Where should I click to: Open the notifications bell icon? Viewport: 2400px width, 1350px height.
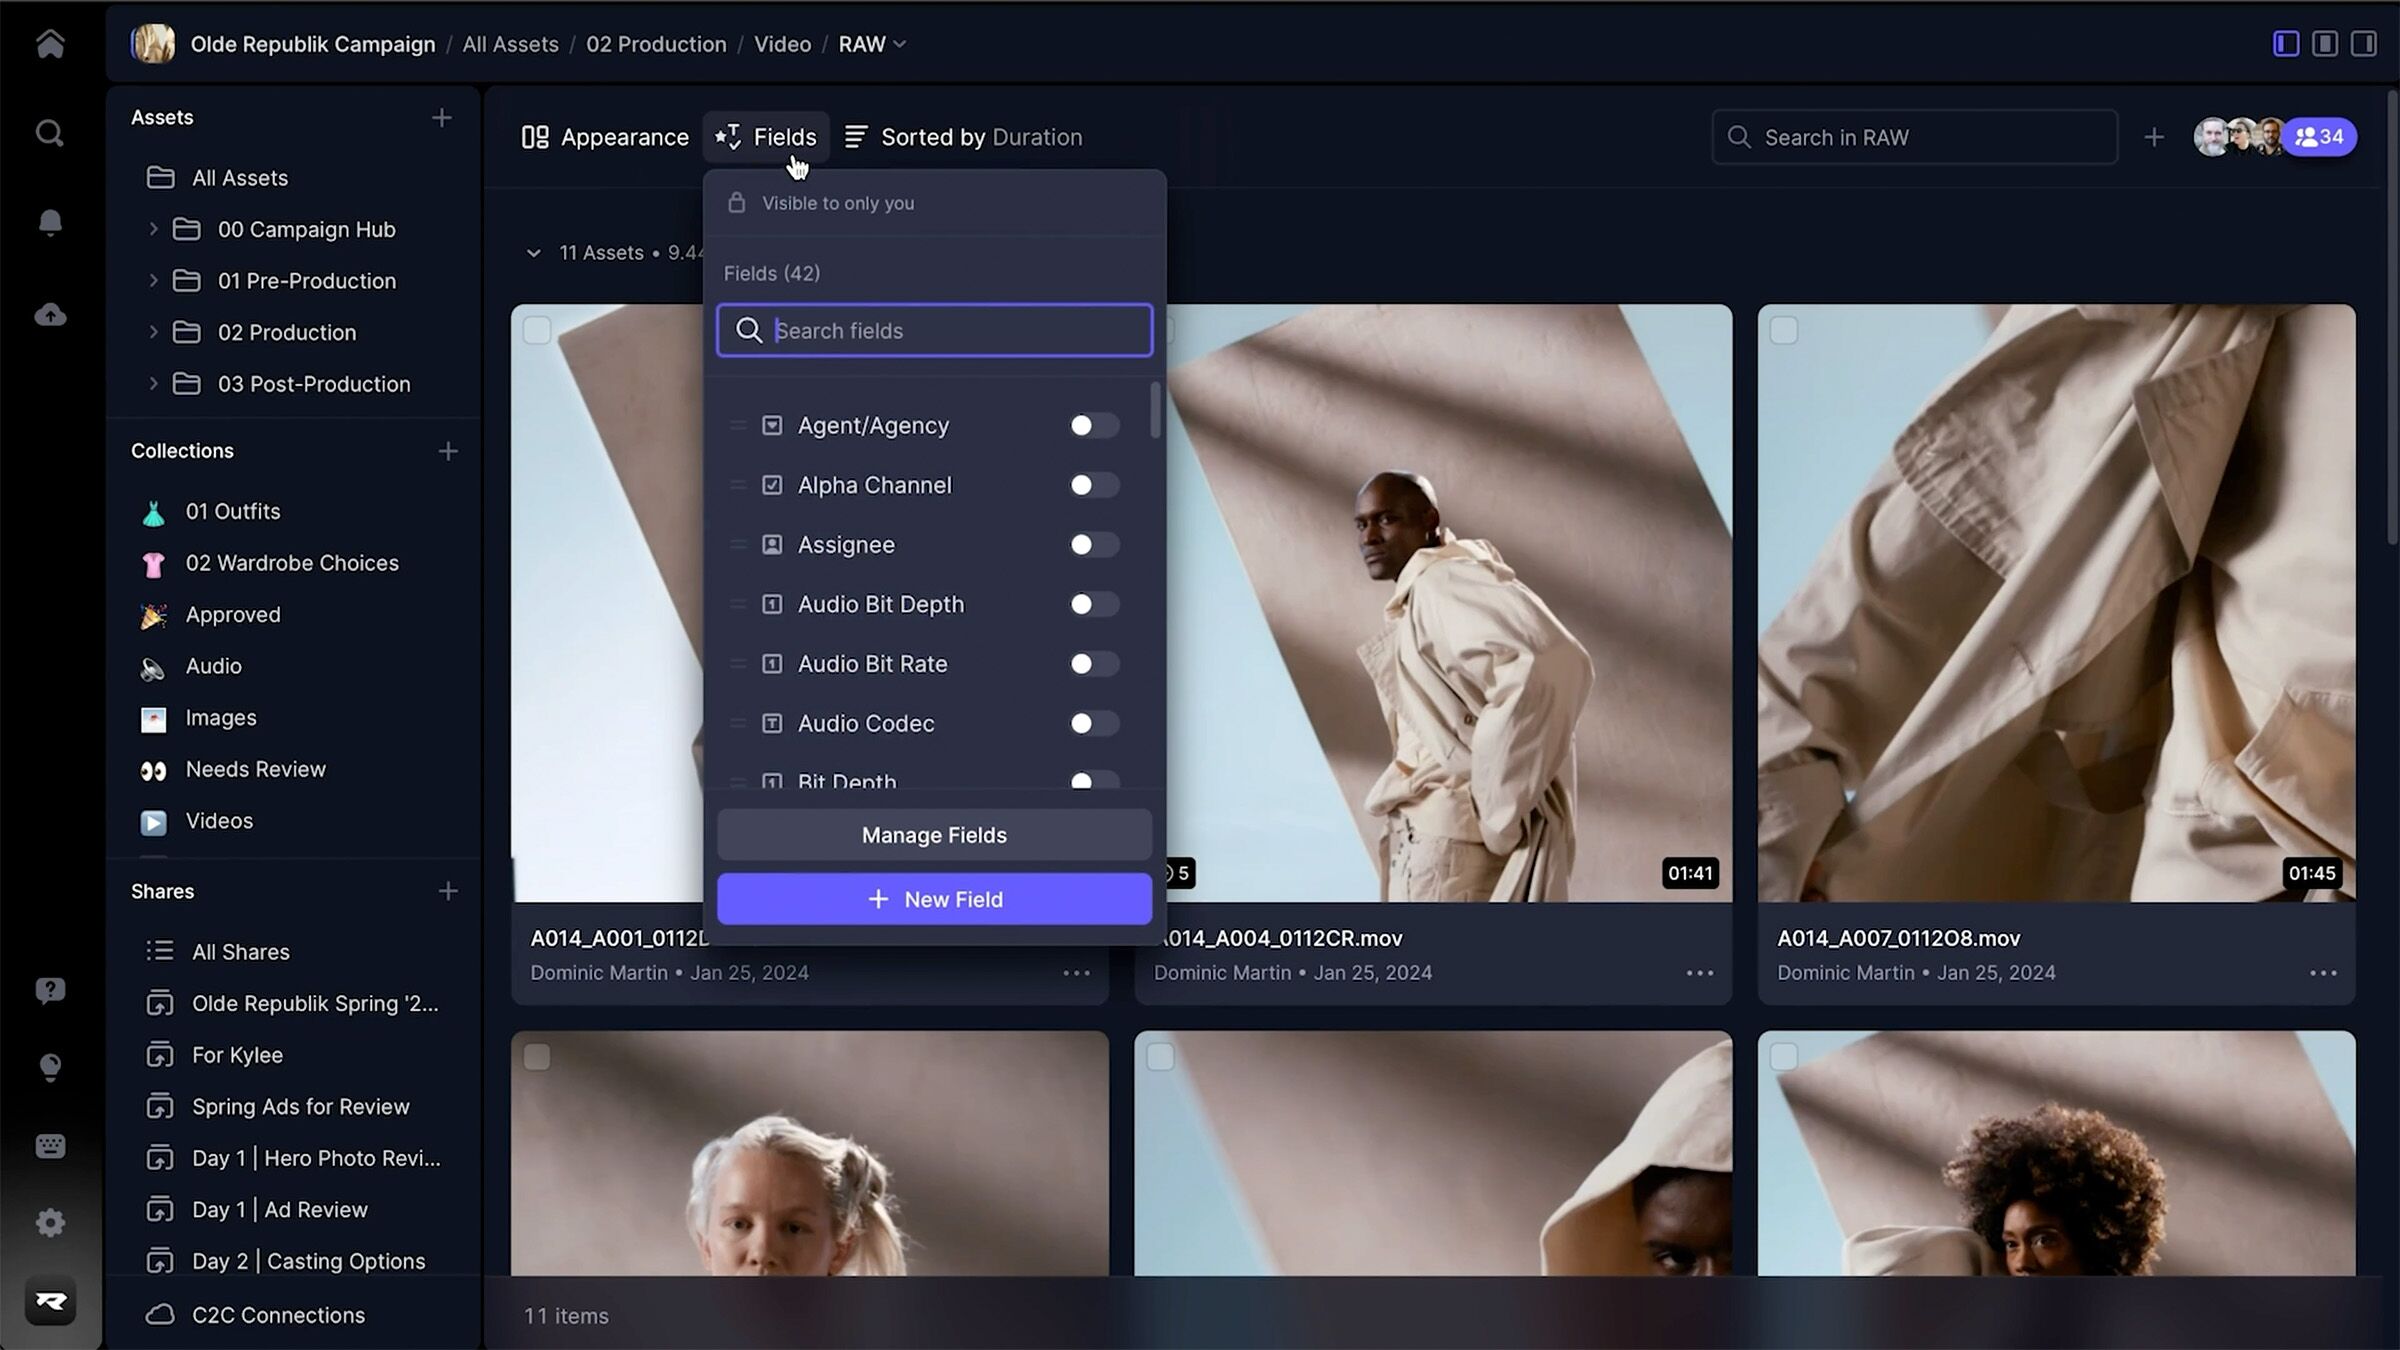click(x=50, y=222)
